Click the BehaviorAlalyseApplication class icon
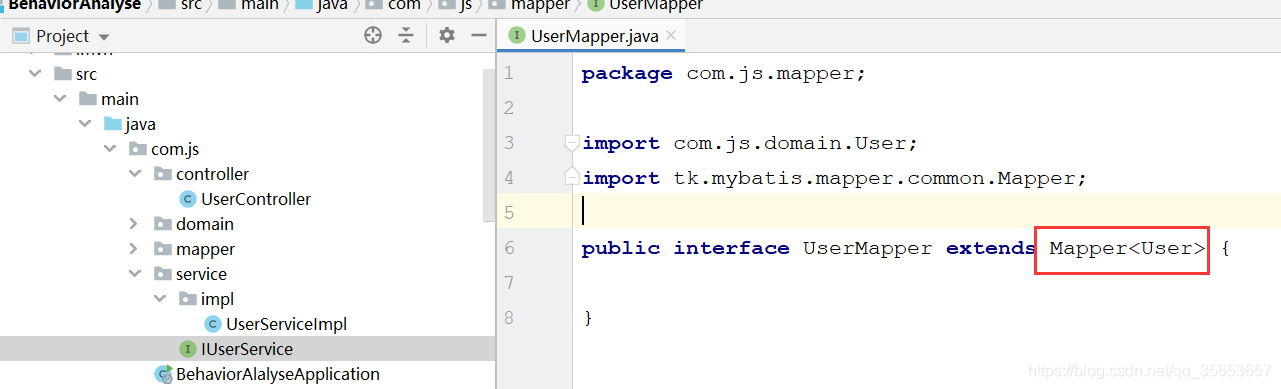Image resolution: width=1281 pixels, height=389 pixels. tap(163, 374)
